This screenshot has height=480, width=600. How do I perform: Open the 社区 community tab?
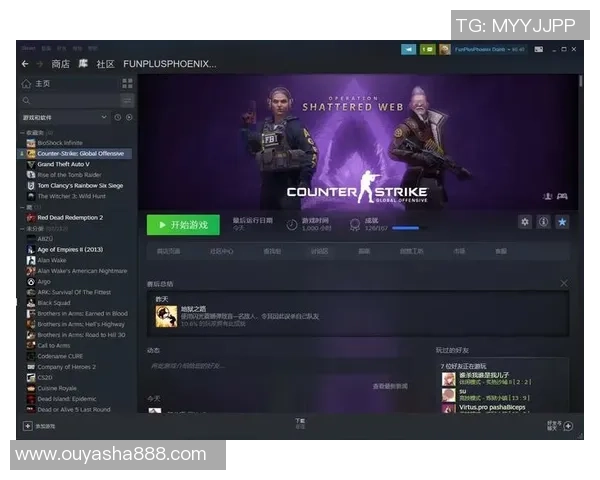coord(105,64)
